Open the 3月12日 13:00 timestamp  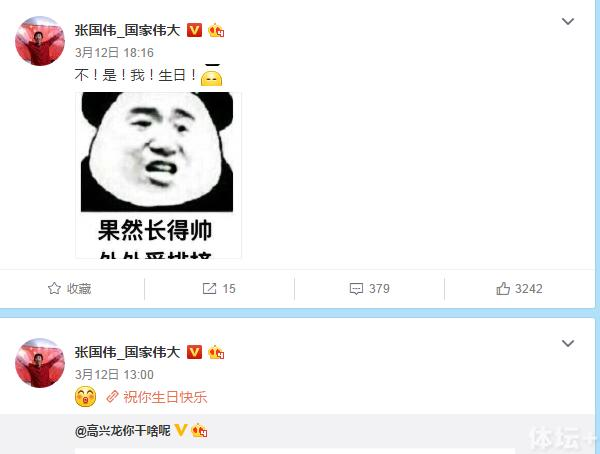114,375
